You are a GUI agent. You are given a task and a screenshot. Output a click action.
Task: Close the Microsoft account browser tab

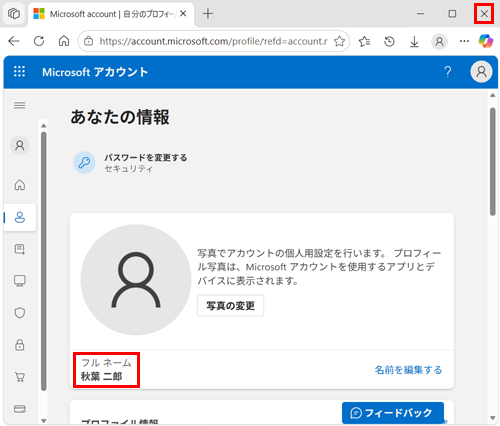(x=183, y=14)
